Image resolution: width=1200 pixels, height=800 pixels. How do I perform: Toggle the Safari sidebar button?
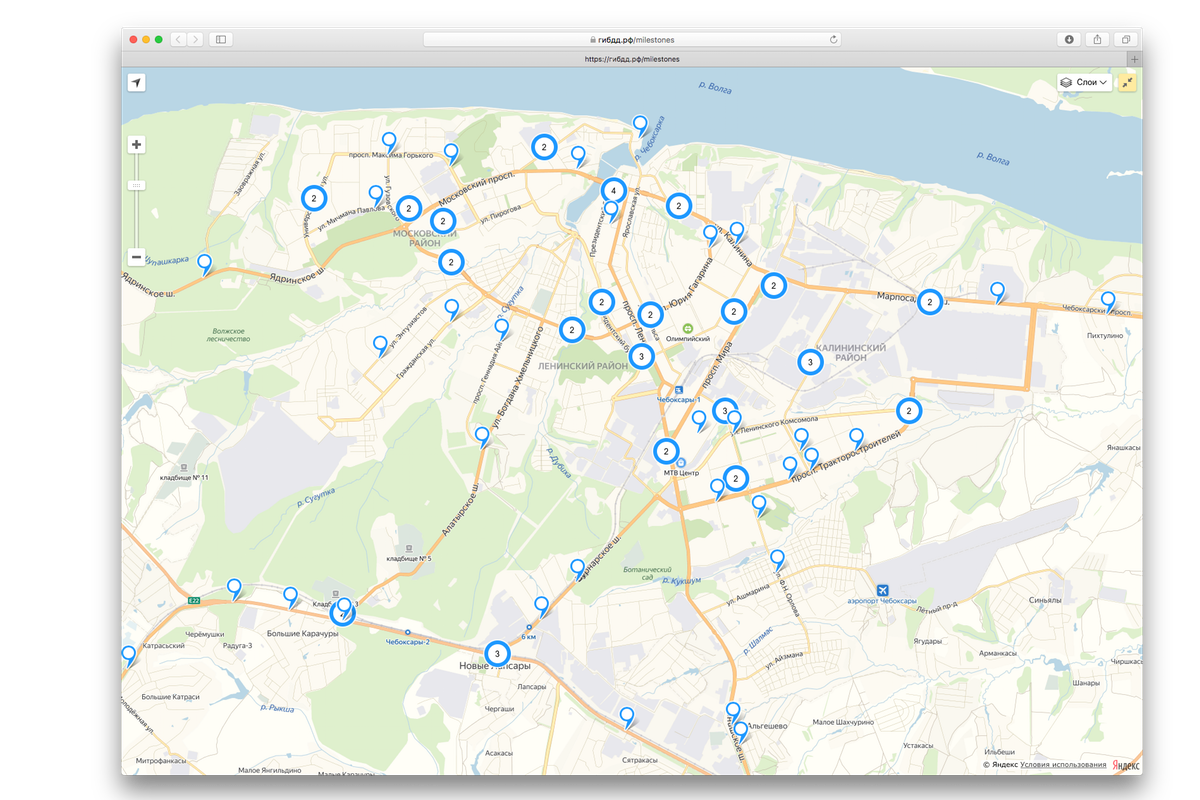tap(221, 39)
